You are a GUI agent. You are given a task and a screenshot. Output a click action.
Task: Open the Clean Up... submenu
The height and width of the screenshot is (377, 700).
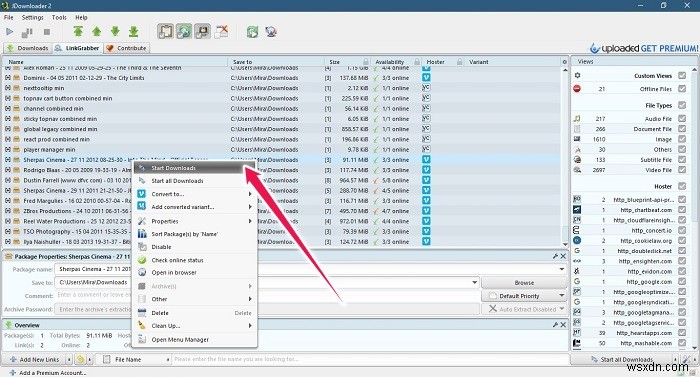click(195, 326)
